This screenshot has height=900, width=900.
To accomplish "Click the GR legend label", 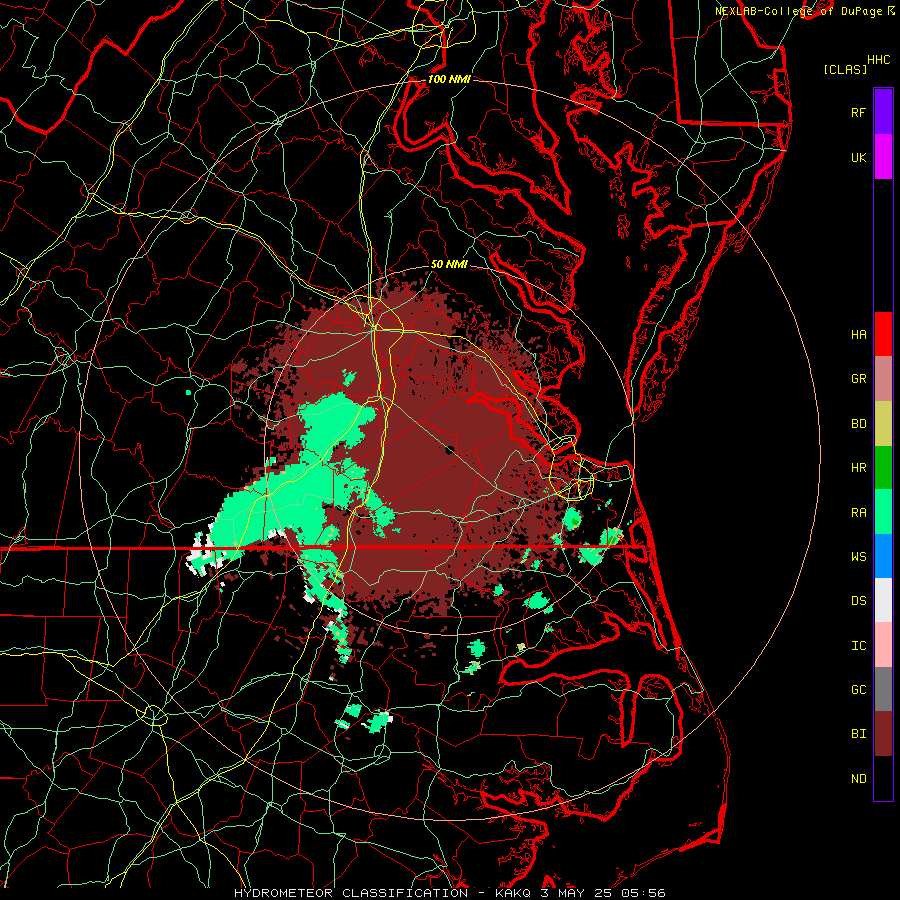I will point(859,379).
